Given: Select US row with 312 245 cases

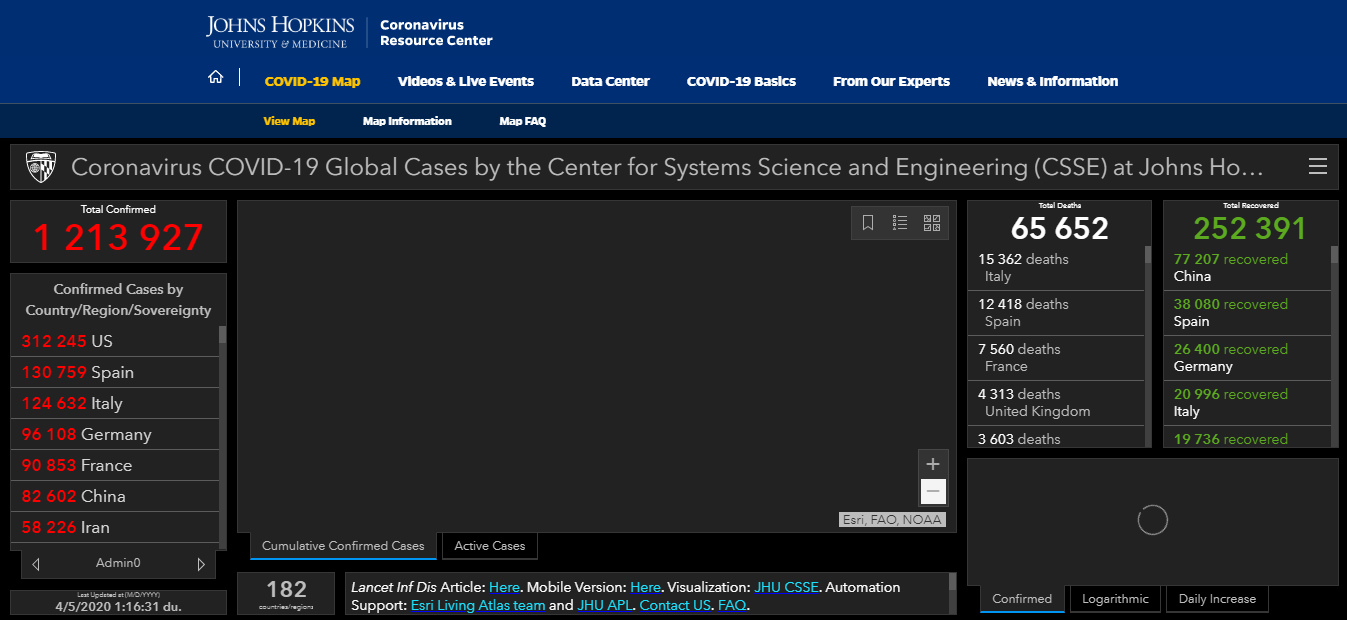Looking at the screenshot, I should tap(115, 341).
